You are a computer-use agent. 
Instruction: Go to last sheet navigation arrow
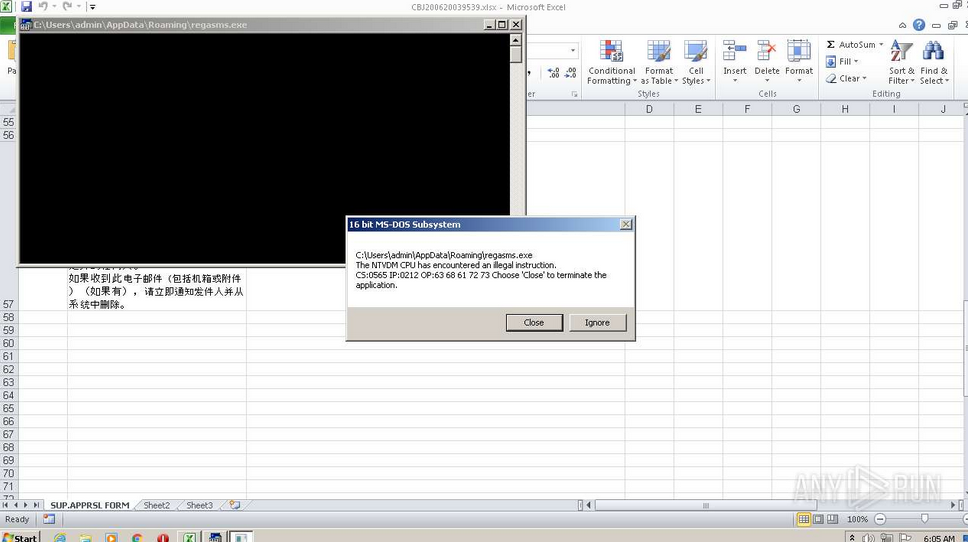click(x=36, y=505)
